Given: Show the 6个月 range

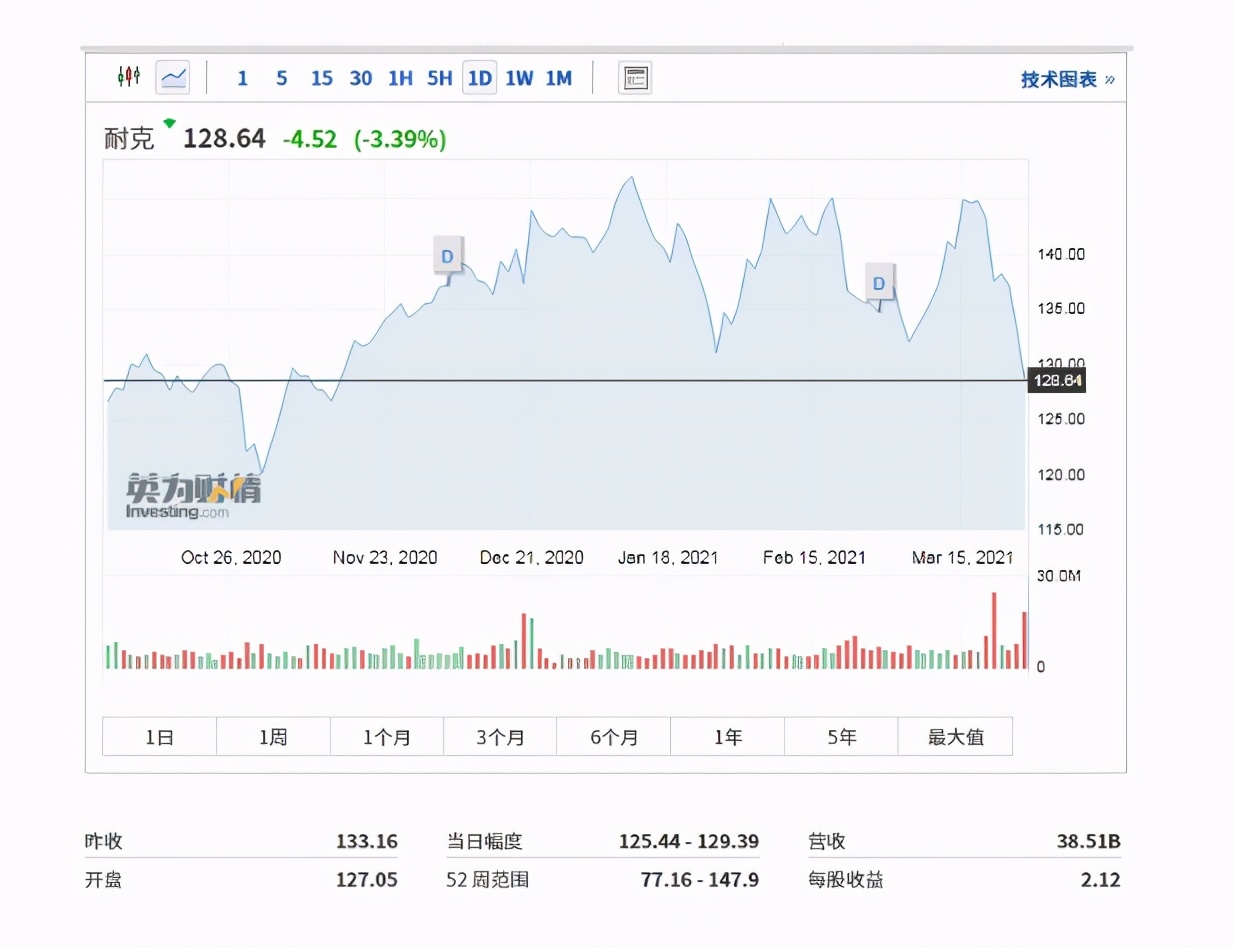Looking at the screenshot, I should [614, 737].
